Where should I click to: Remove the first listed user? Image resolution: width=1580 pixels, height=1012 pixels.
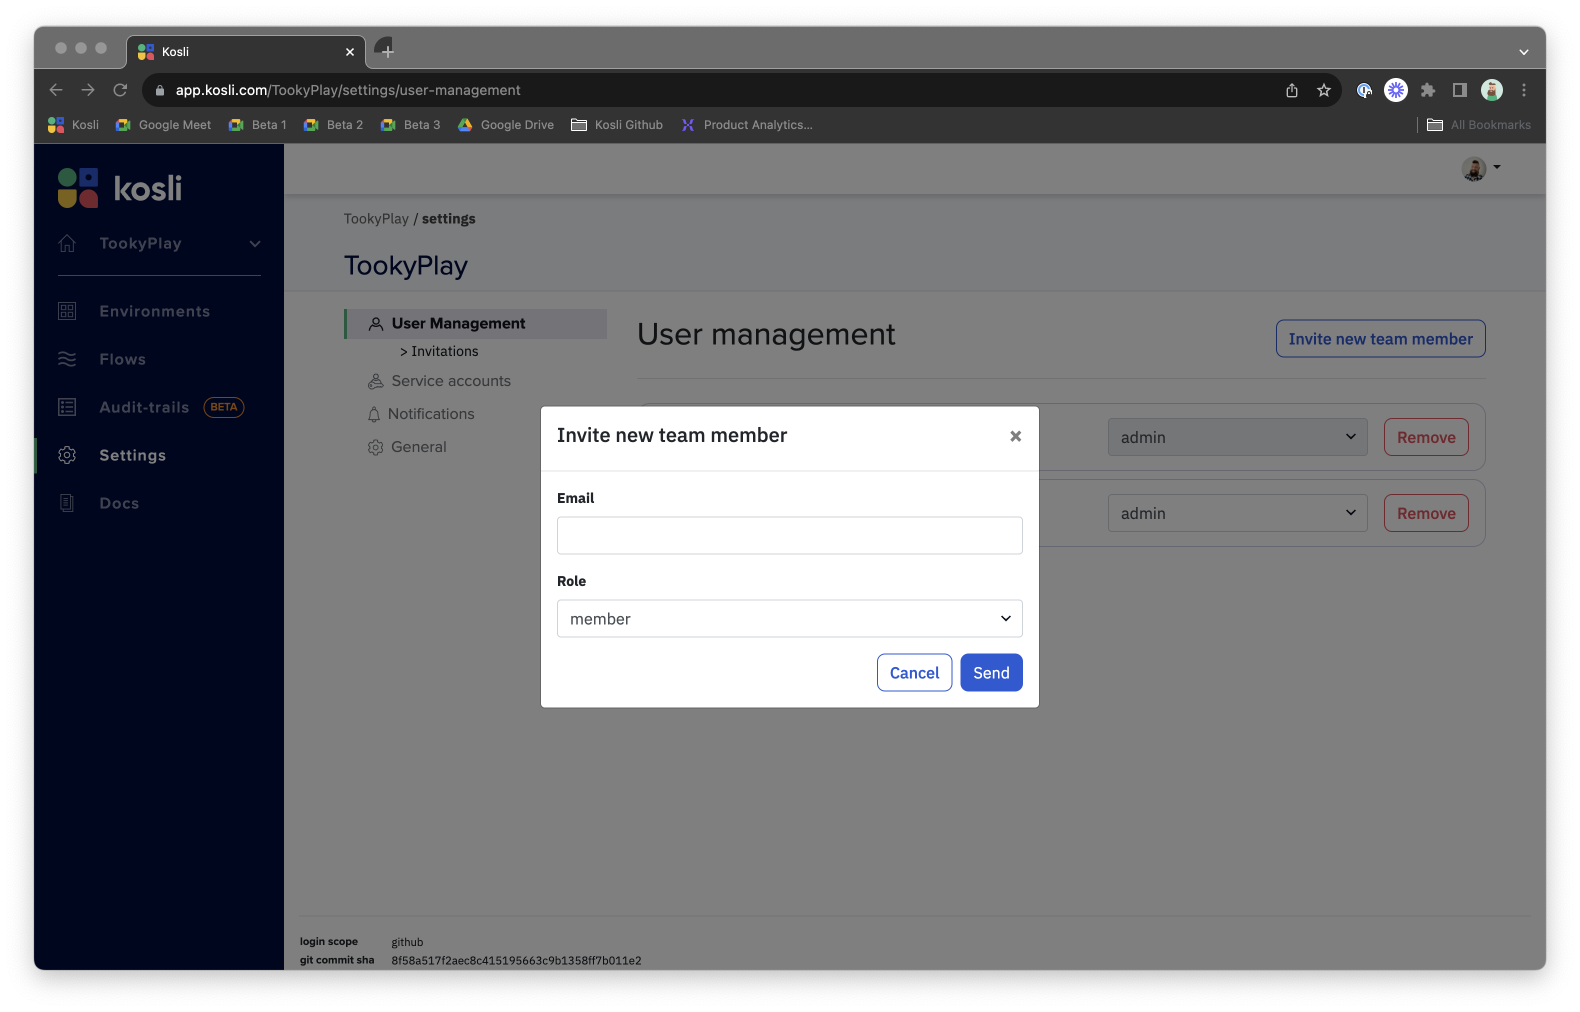pos(1426,437)
